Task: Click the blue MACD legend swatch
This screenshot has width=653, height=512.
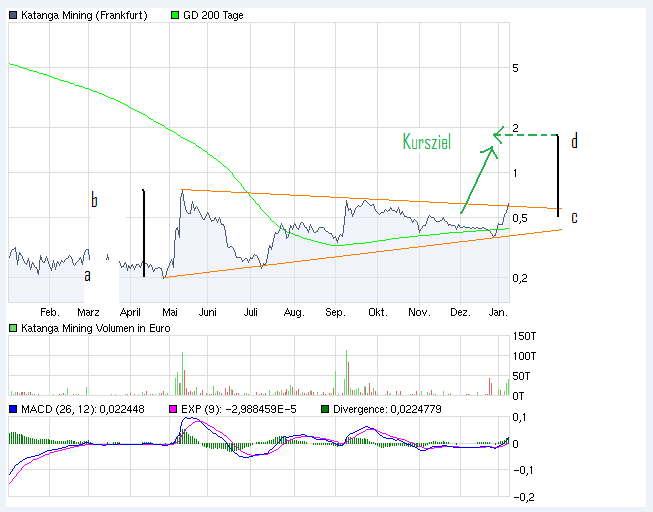Action: pos(13,410)
